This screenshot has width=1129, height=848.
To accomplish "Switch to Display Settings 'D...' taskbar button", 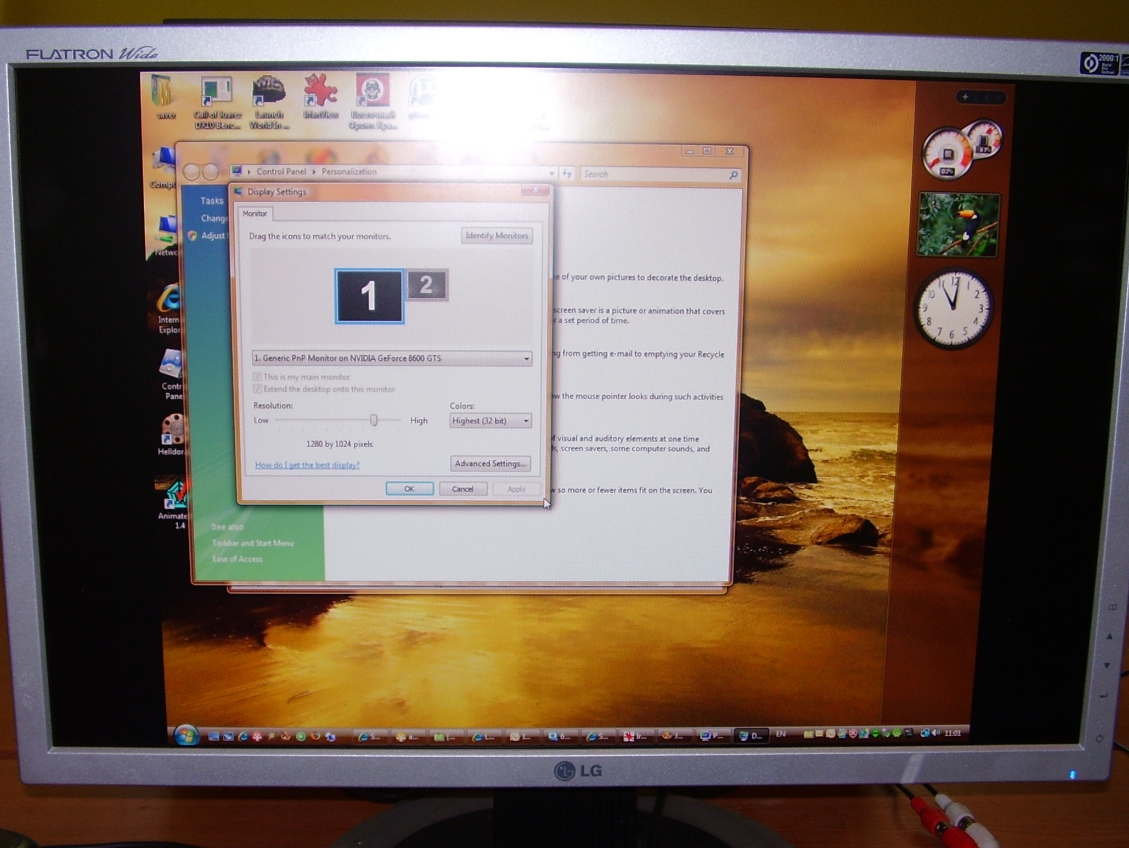I will click(x=751, y=735).
